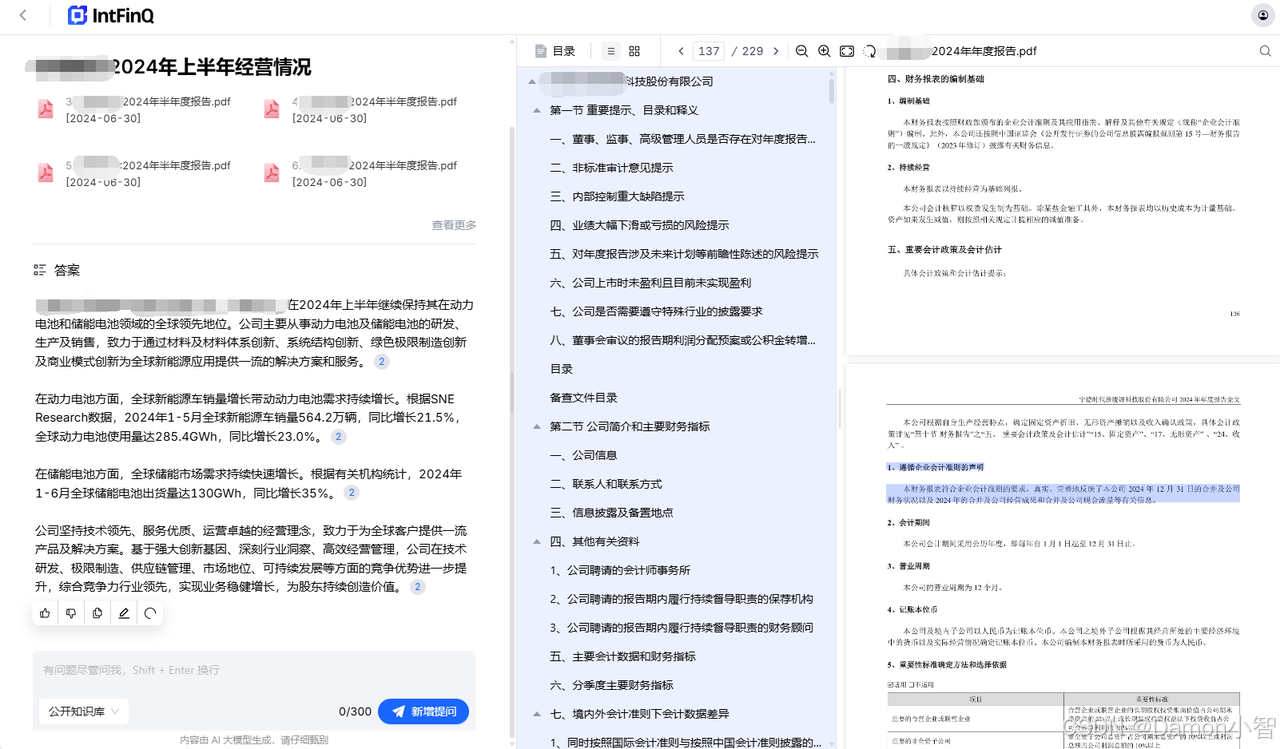Open the 目录 outline entry under 第一节
Image resolution: width=1280 pixels, height=749 pixels.
pos(561,369)
